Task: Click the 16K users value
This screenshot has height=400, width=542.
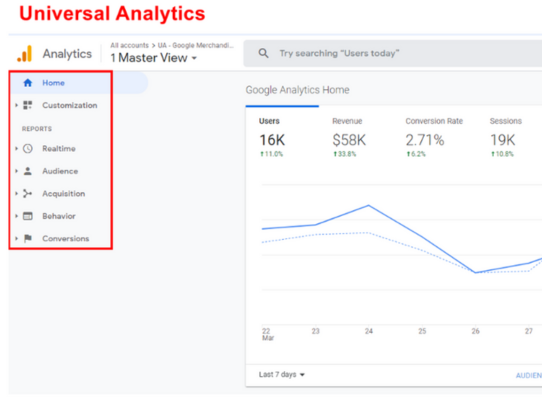Action: coord(272,140)
